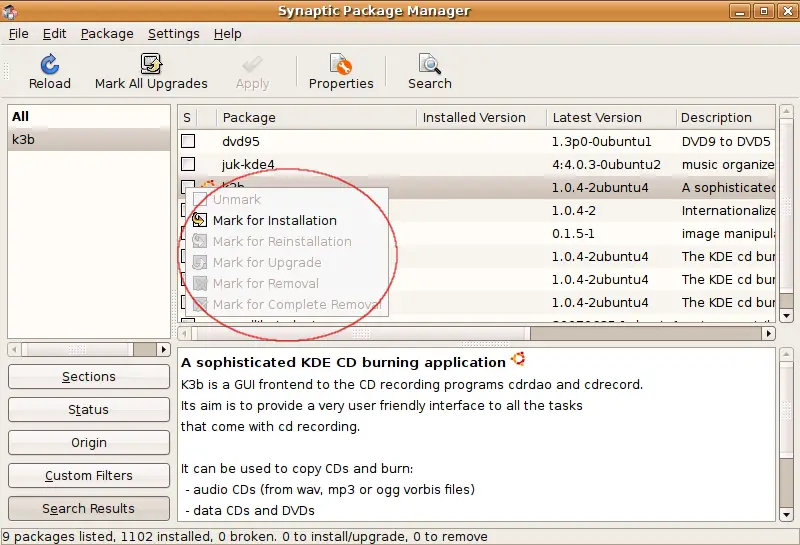Image resolution: width=800 pixels, height=545 pixels.
Task: Open the Help menu
Action: (x=228, y=34)
